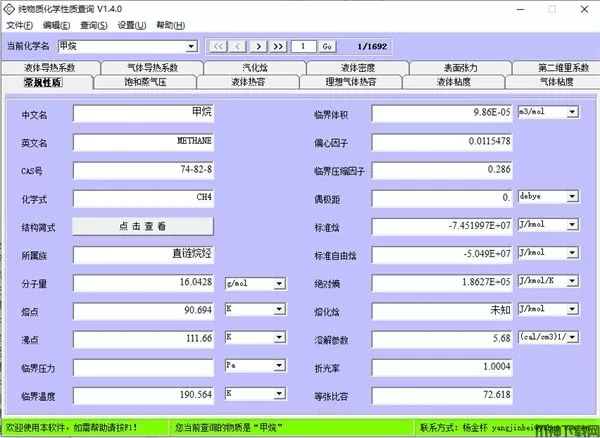
Task: Switch to the 气体导热系数 tab
Action: [152, 68]
